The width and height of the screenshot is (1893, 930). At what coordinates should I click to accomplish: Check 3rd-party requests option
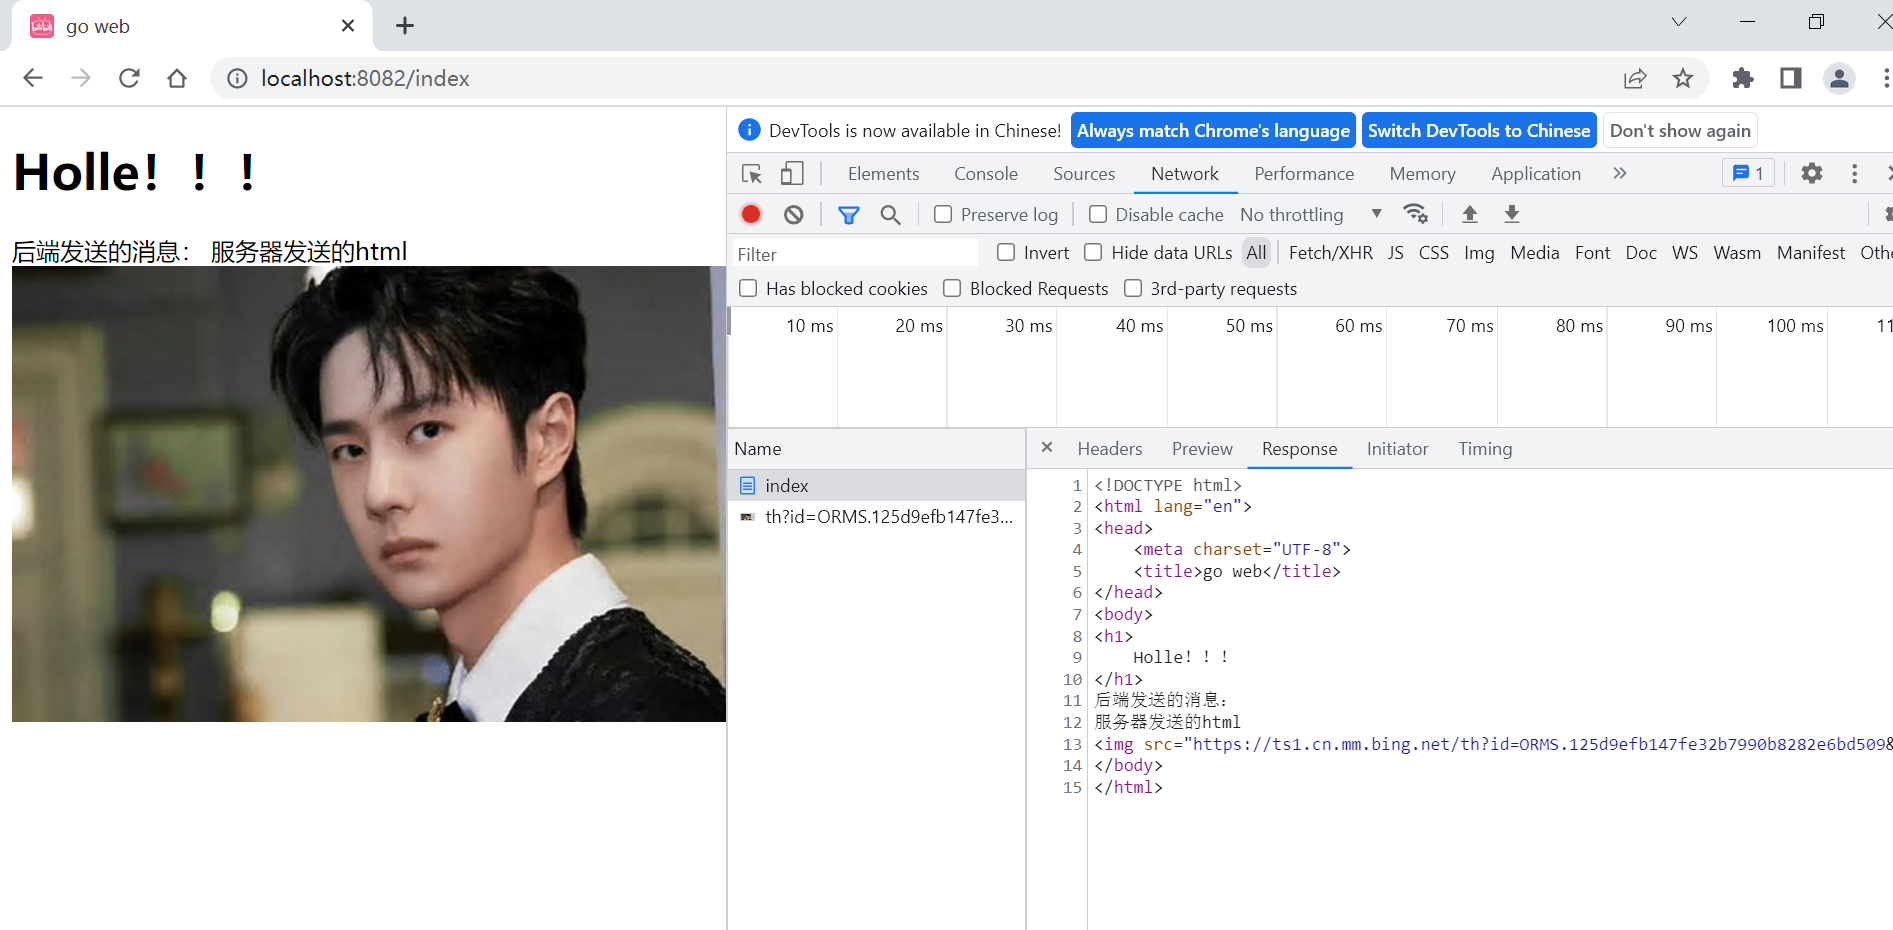pyautogui.click(x=1133, y=288)
